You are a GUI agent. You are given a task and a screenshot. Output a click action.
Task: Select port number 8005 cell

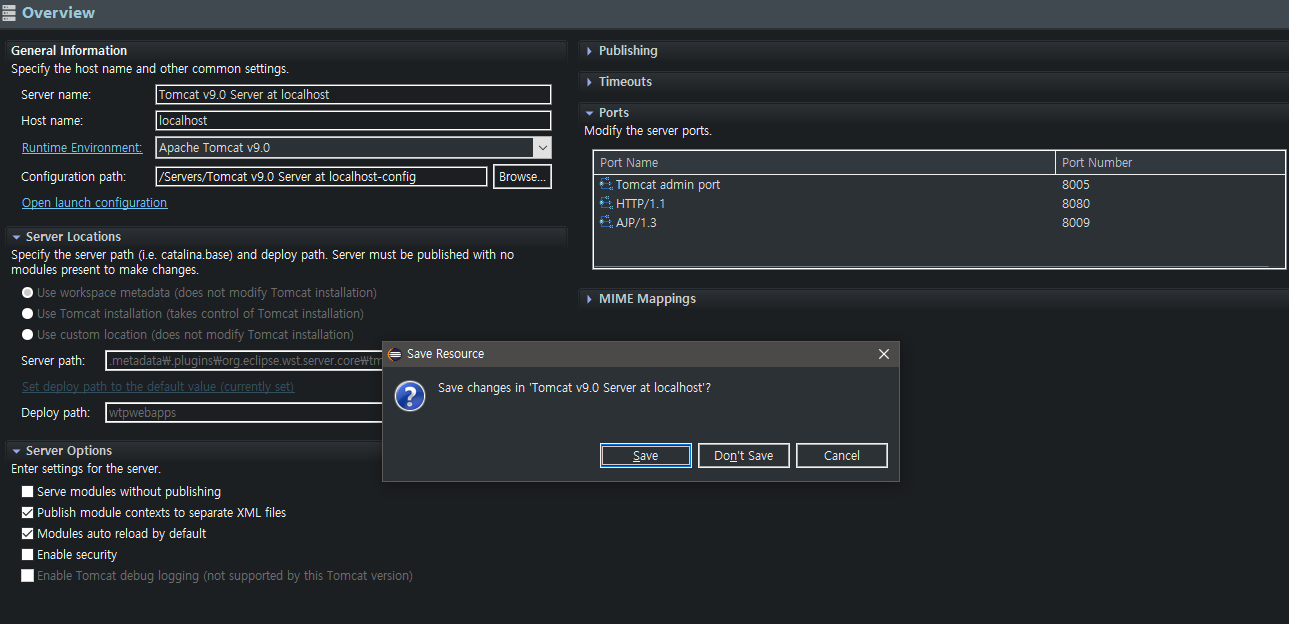click(1076, 185)
